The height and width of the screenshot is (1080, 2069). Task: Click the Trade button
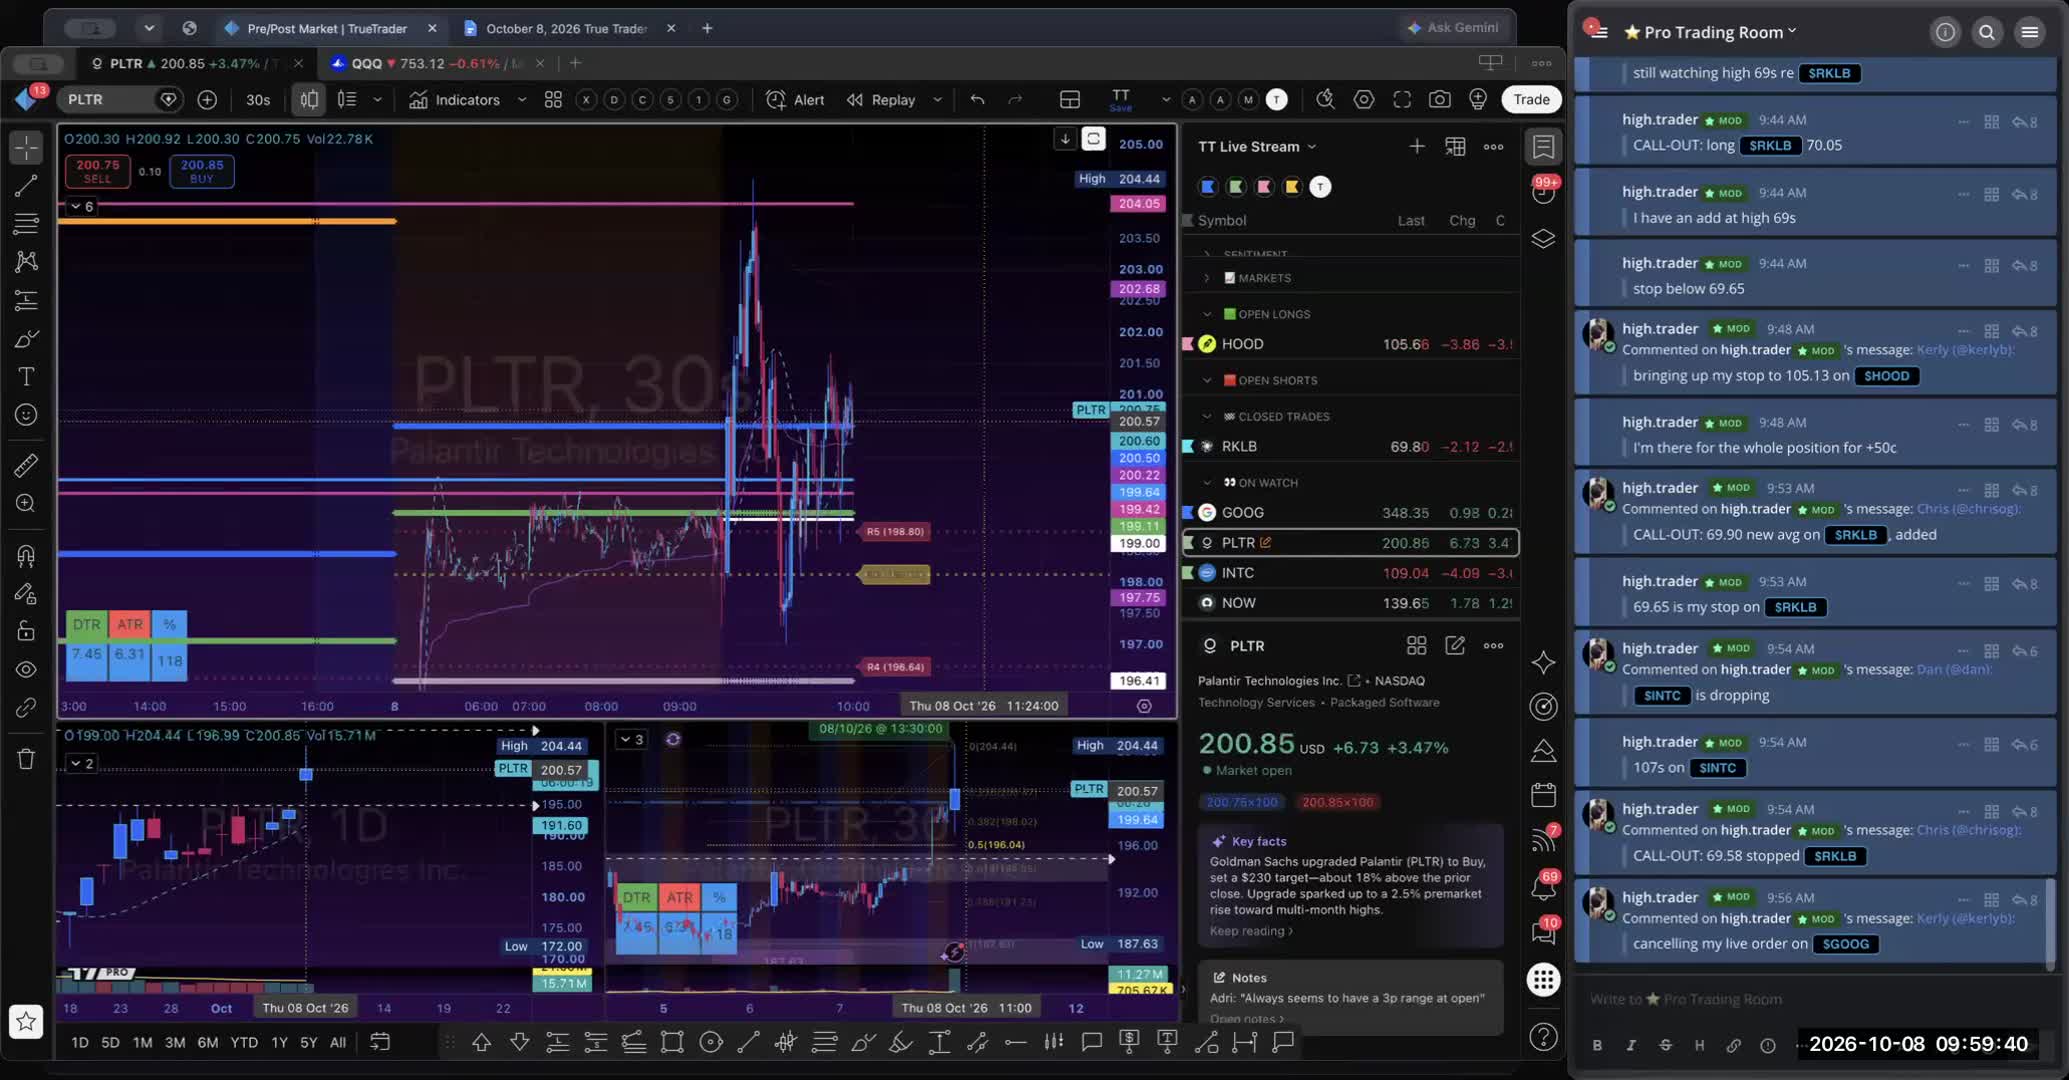pos(1530,99)
